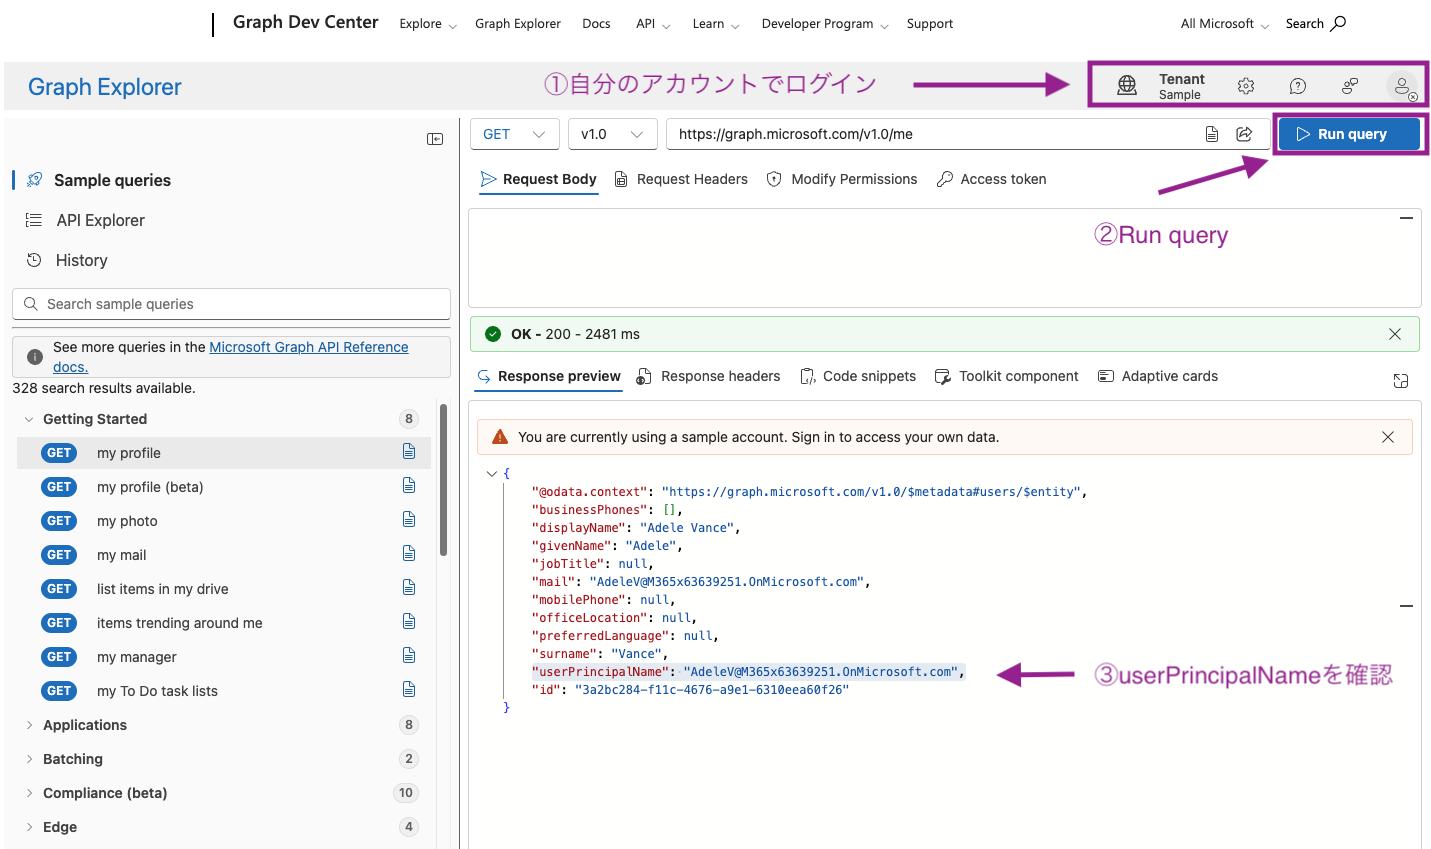1431x849 pixels.
Task: Select the my mail sample query
Action: [122, 555]
